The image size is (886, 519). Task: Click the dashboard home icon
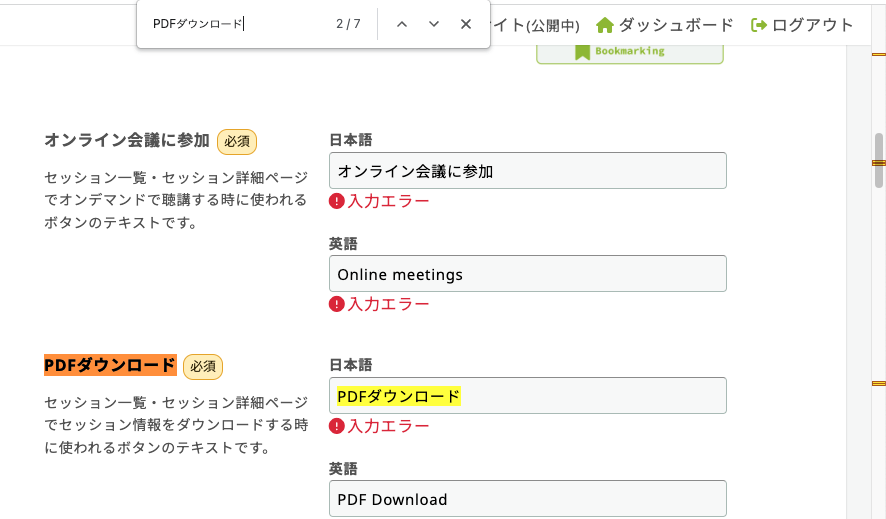605,25
